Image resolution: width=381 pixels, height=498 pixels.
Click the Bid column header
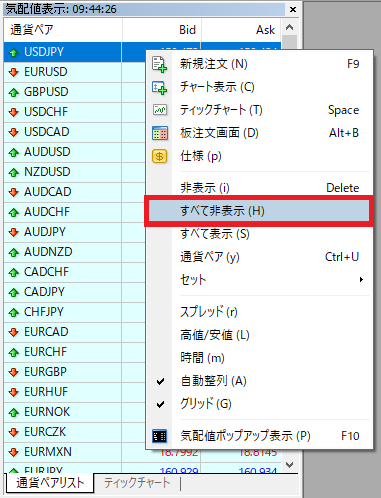tap(162, 30)
